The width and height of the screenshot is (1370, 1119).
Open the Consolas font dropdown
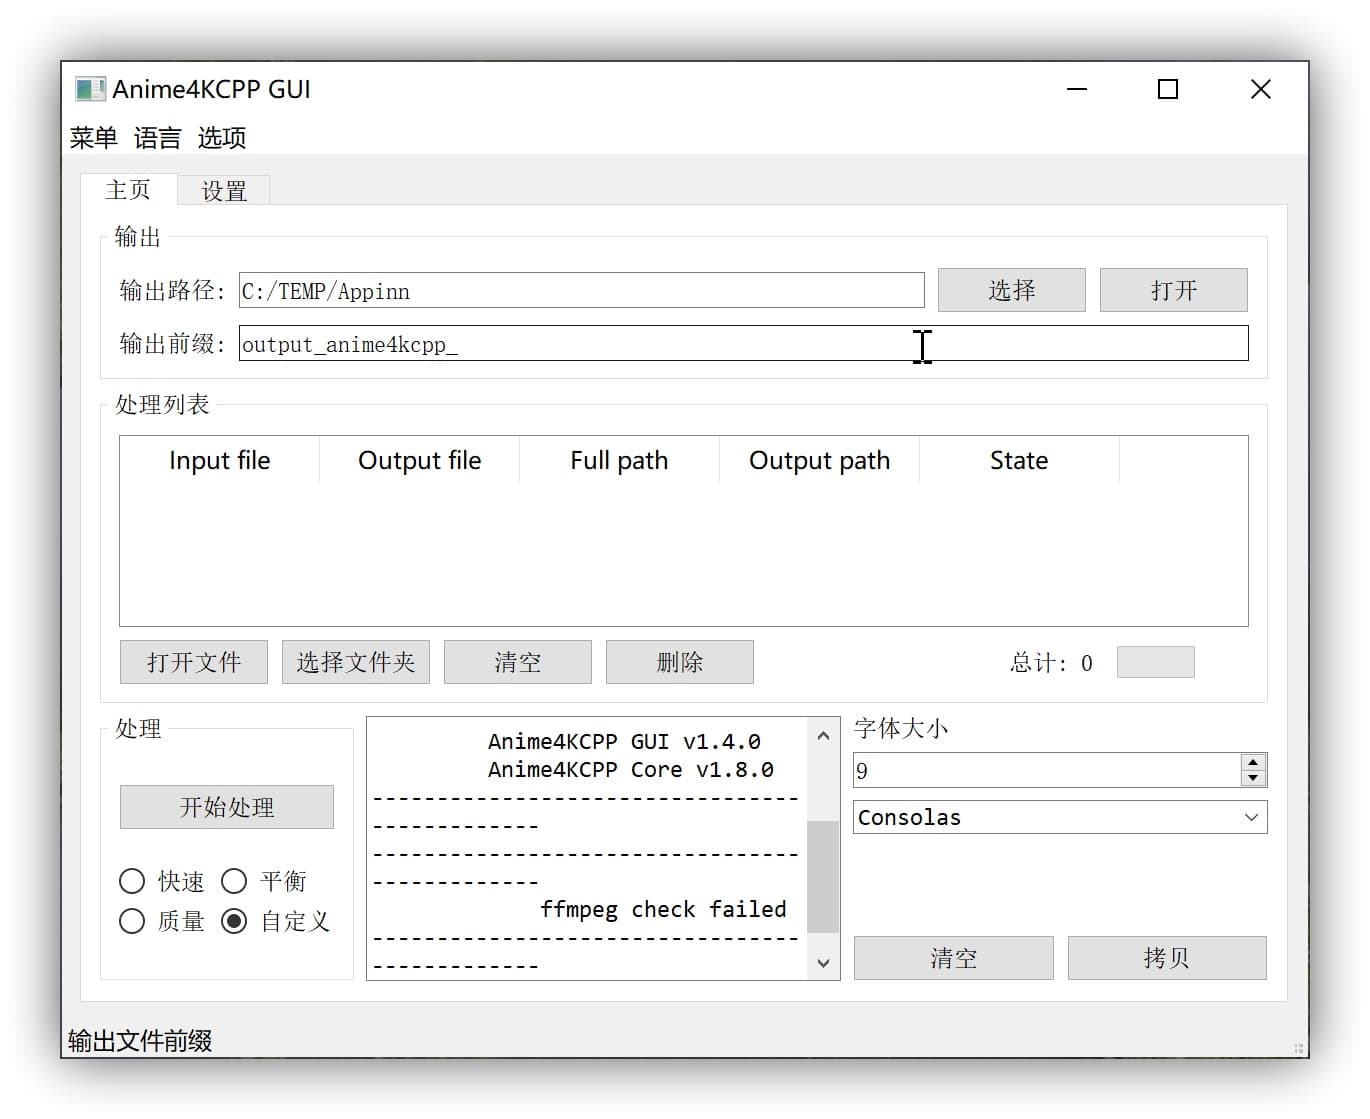pos(1060,817)
